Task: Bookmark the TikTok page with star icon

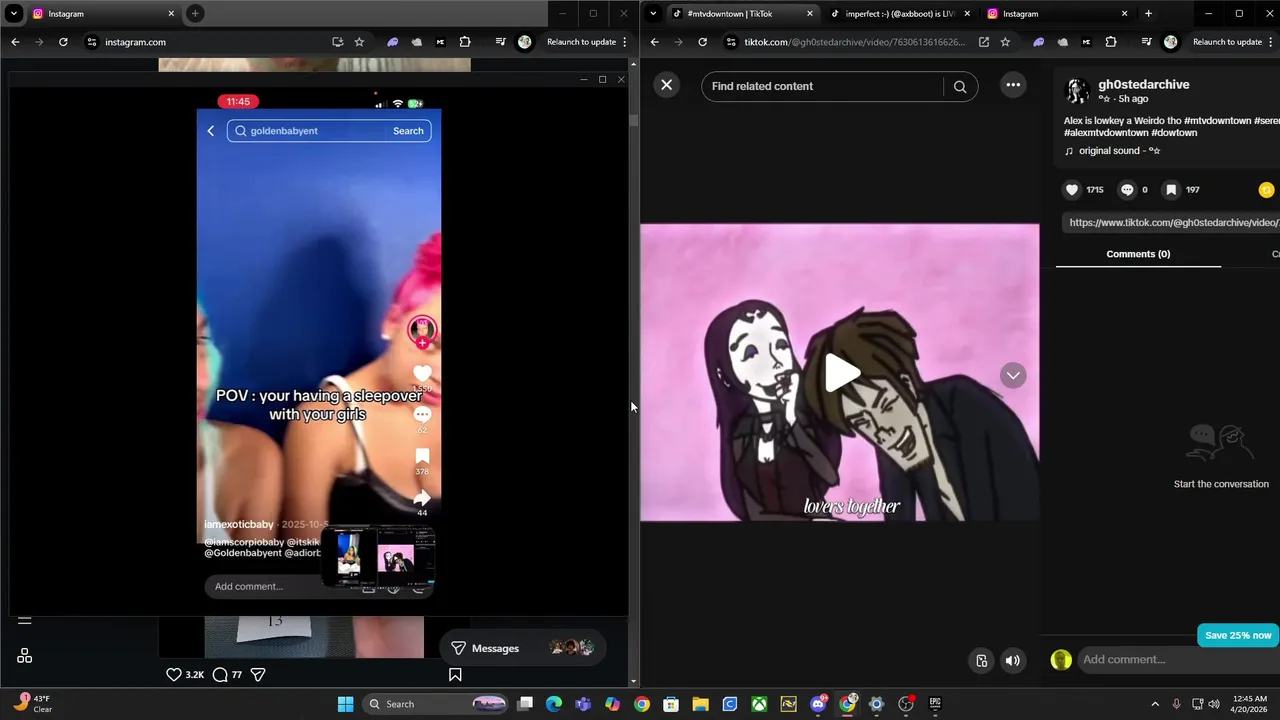Action: click(x=1005, y=42)
